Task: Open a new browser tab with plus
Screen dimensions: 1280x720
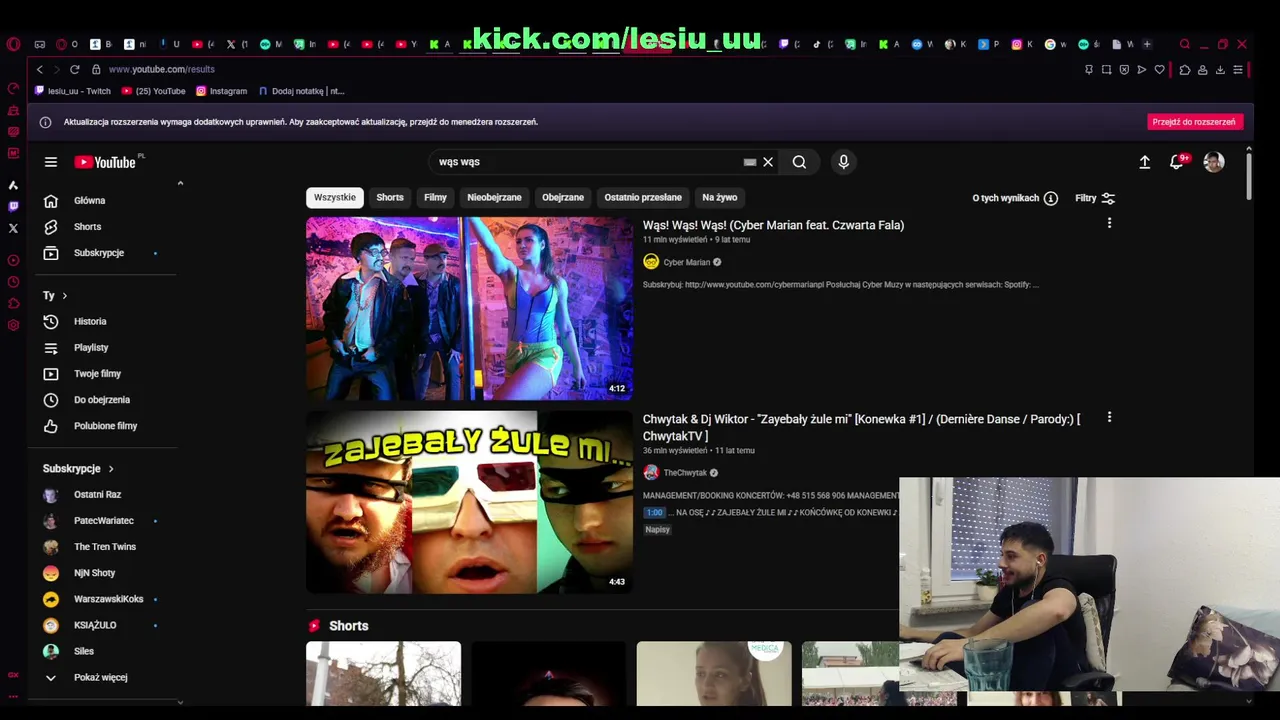Action: (1147, 44)
